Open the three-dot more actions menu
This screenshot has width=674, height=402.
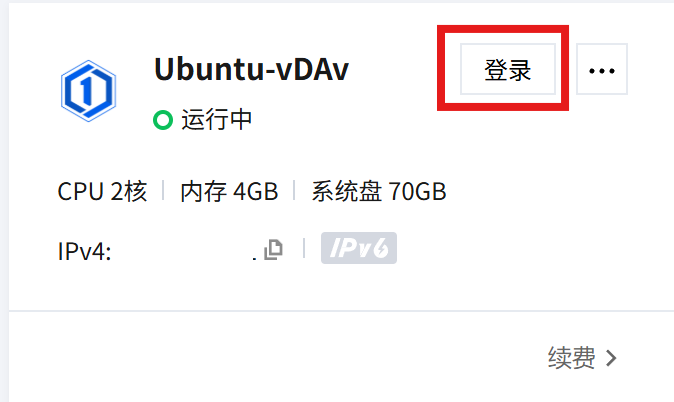pyautogui.click(x=602, y=69)
